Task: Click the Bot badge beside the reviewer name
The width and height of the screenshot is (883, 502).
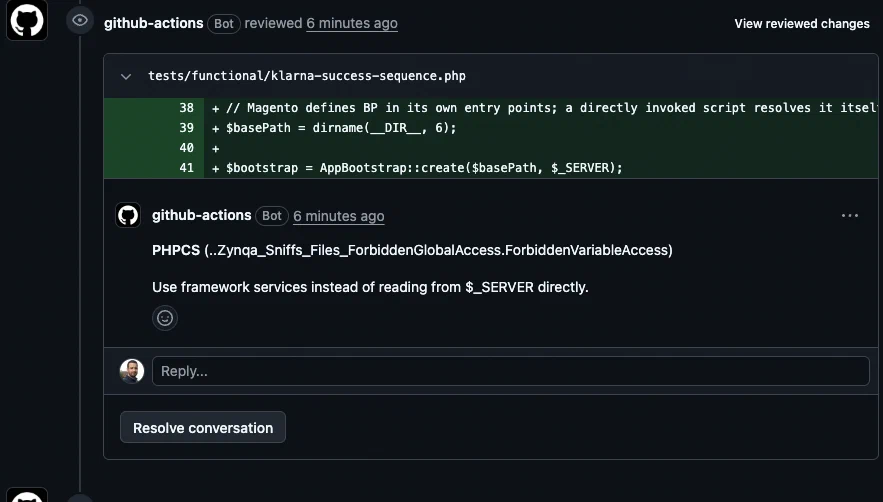Action: 224,24
